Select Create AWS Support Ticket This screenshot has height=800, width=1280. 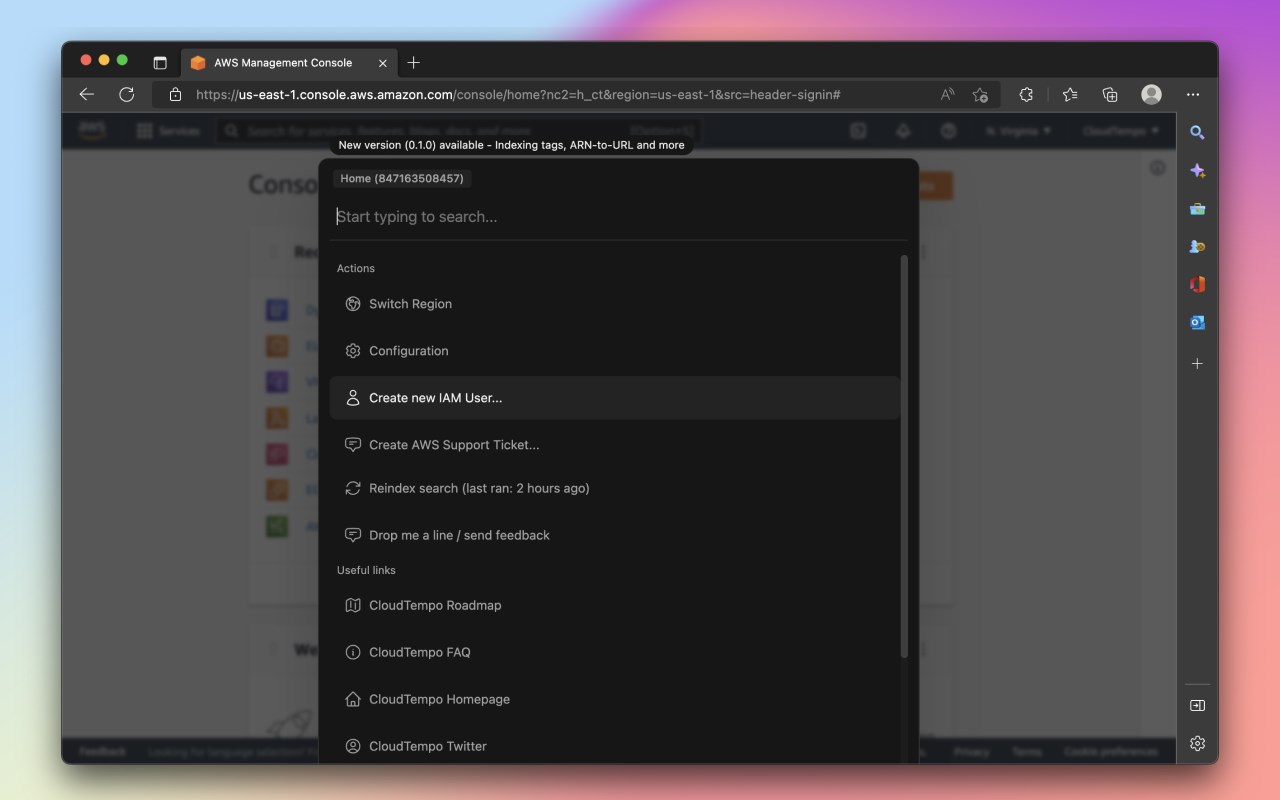(615, 445)
